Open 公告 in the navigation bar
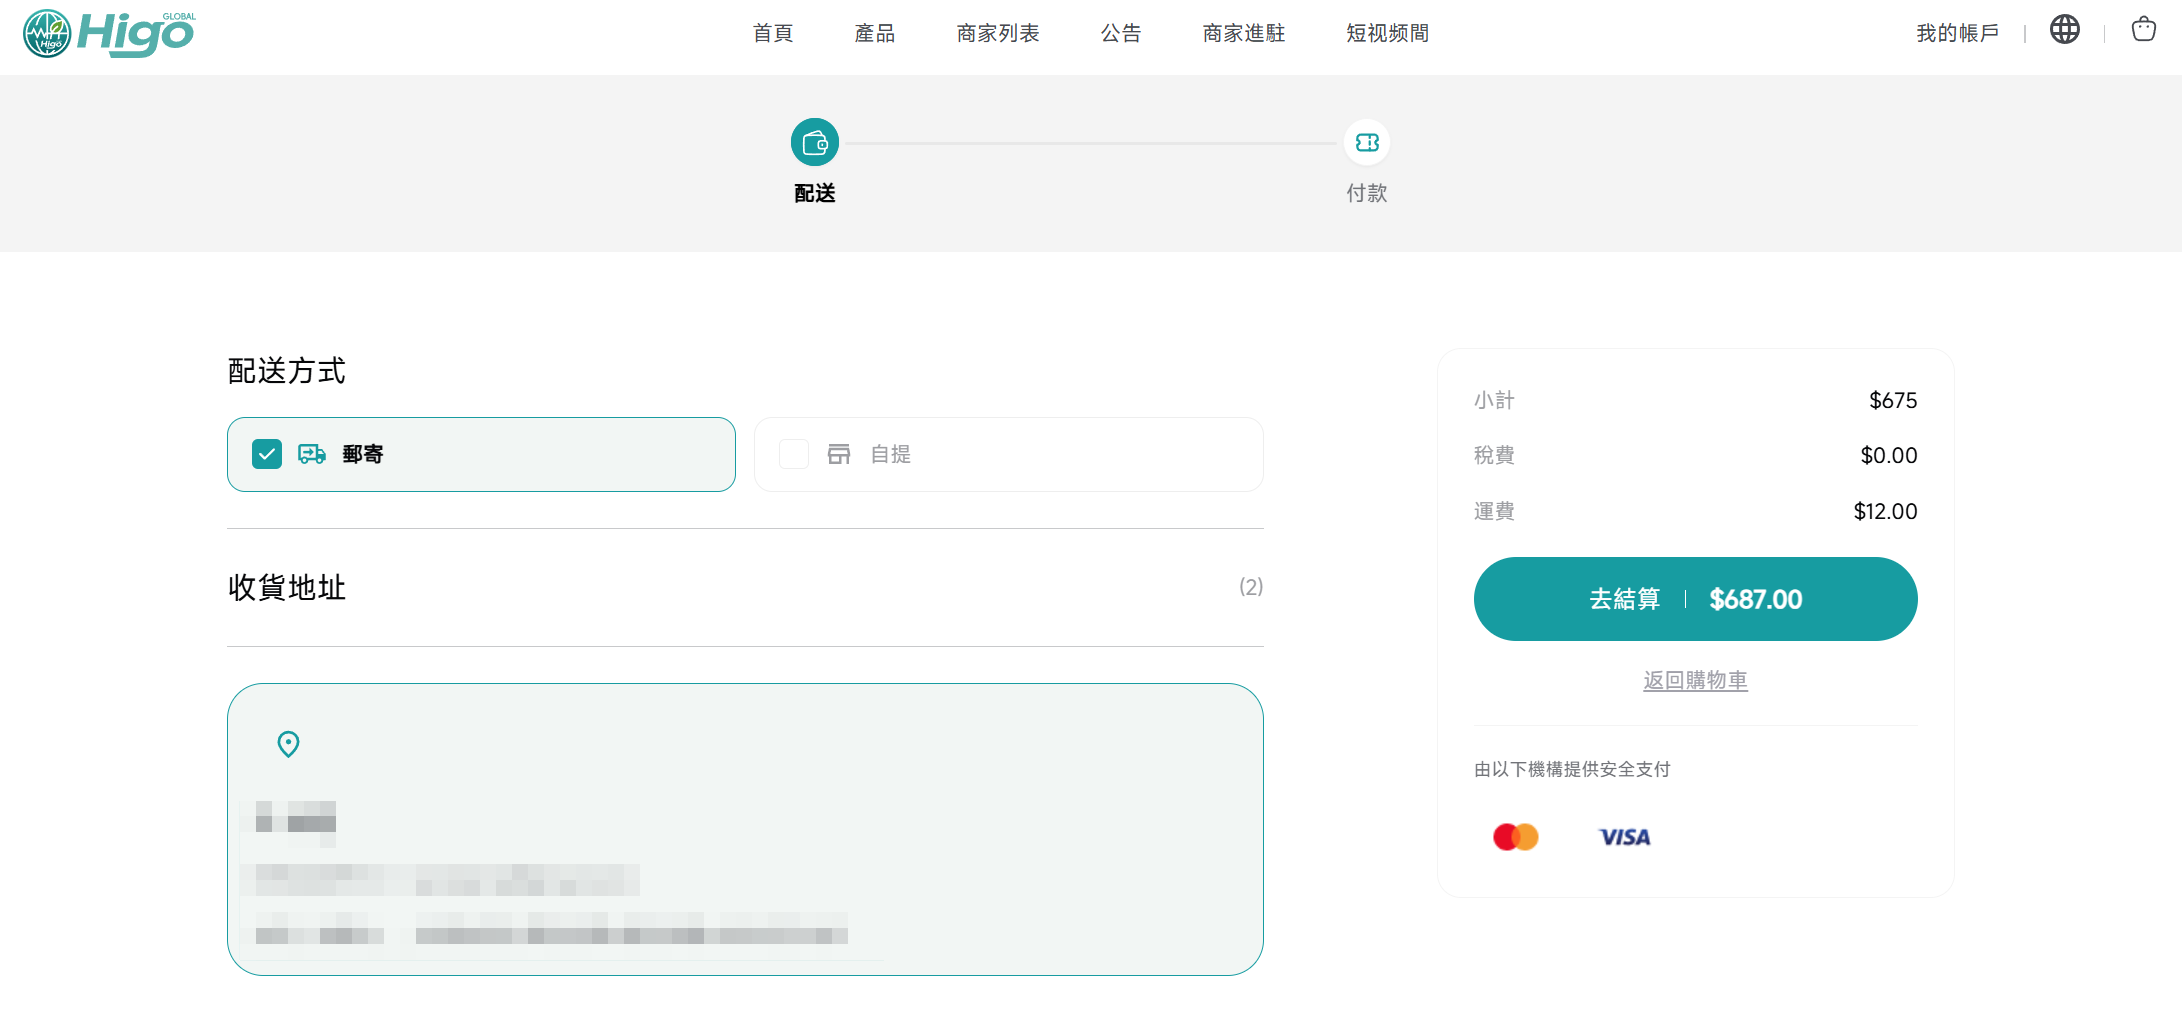 1121,33
